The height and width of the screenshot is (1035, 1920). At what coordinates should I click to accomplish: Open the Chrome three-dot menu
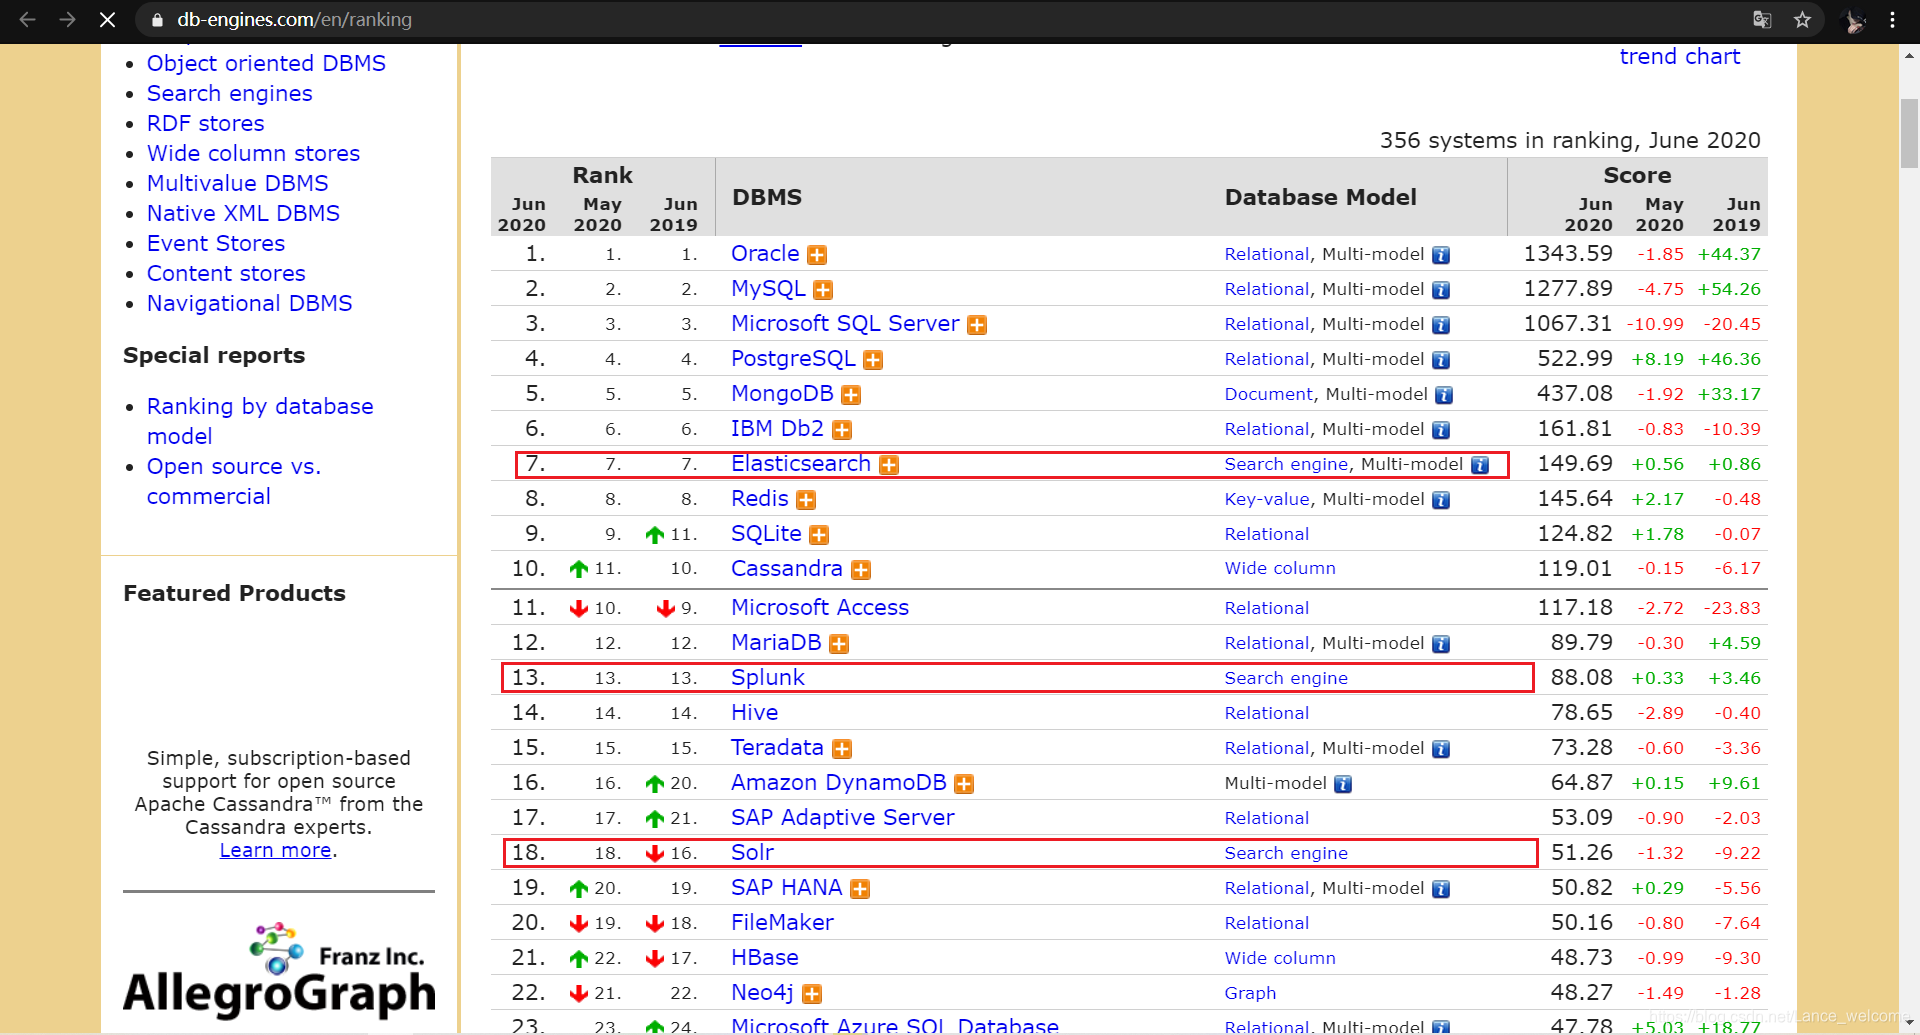tap(1892, 19)
